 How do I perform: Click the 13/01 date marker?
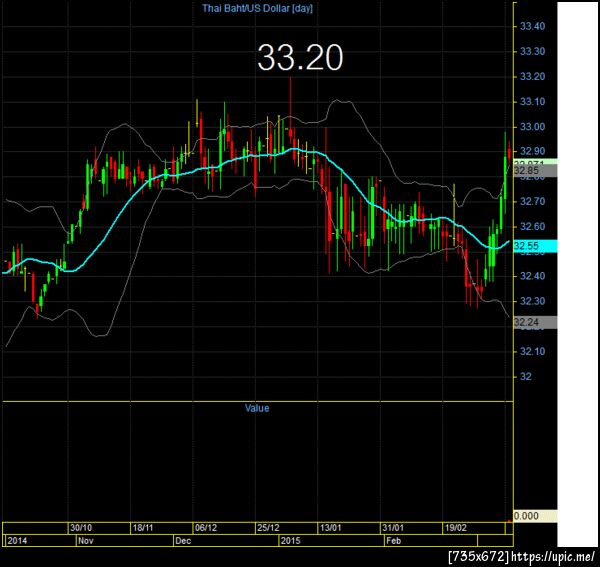coord(331,528)
